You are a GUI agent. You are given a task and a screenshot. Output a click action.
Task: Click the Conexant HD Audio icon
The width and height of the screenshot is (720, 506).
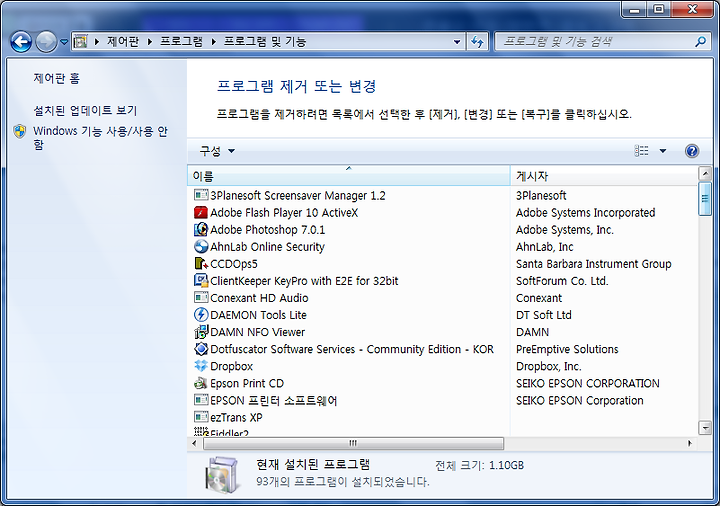coord(201,298)
